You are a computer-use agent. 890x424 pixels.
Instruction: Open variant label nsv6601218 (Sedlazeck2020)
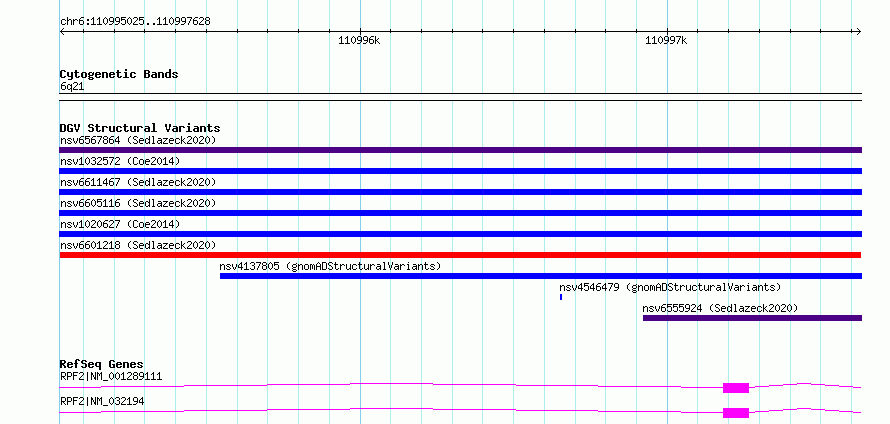pyautogui.click(x=138, y=245)
